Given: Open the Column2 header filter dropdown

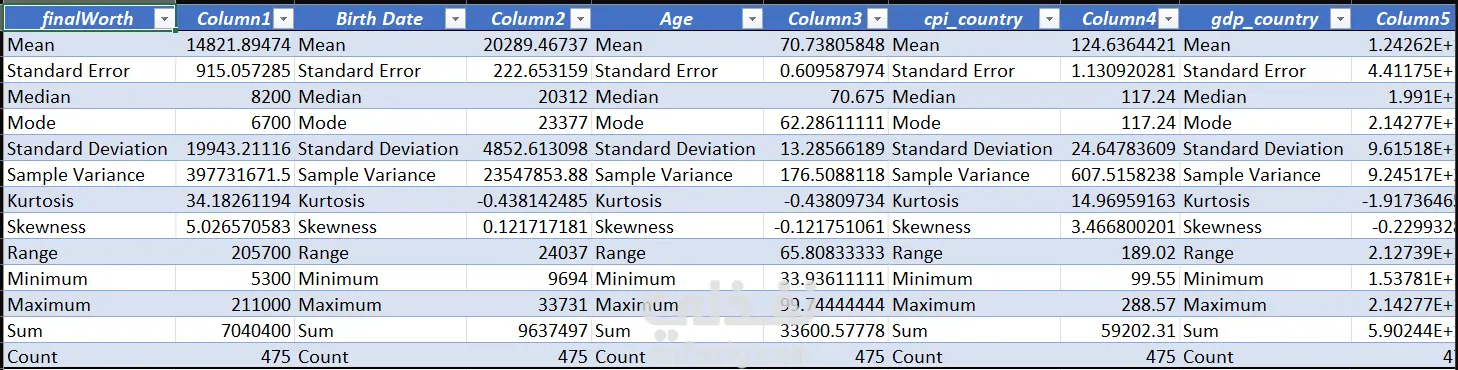Looking at the screenshot, I should [x=581, y=19].
